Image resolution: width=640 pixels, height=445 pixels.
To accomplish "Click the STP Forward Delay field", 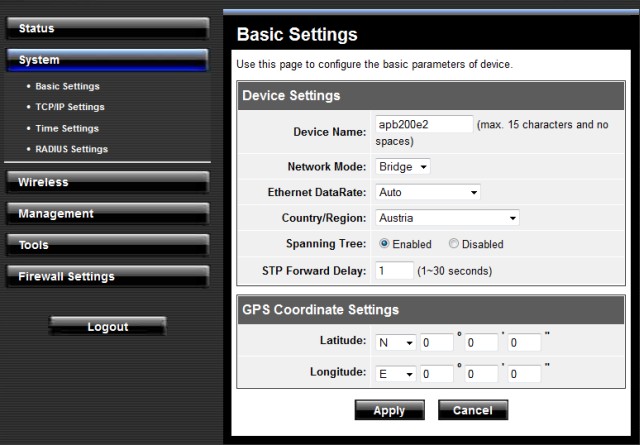I will [x=394, y=271].
